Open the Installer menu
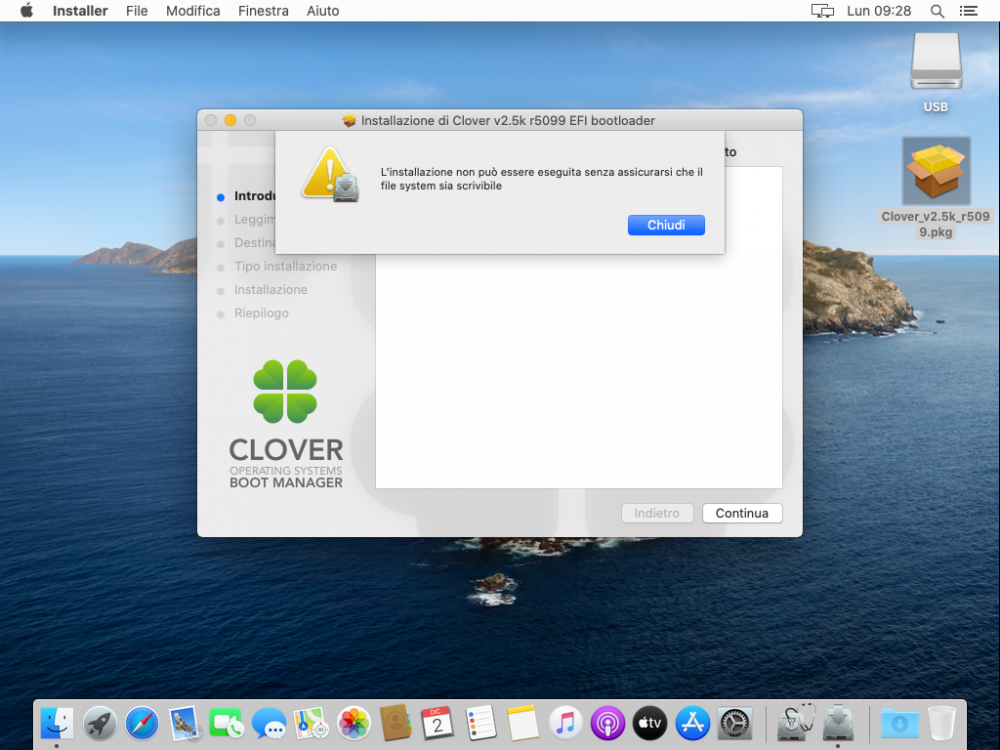The width and height of the screenshot is (1000, 750). tap(80, 11)
